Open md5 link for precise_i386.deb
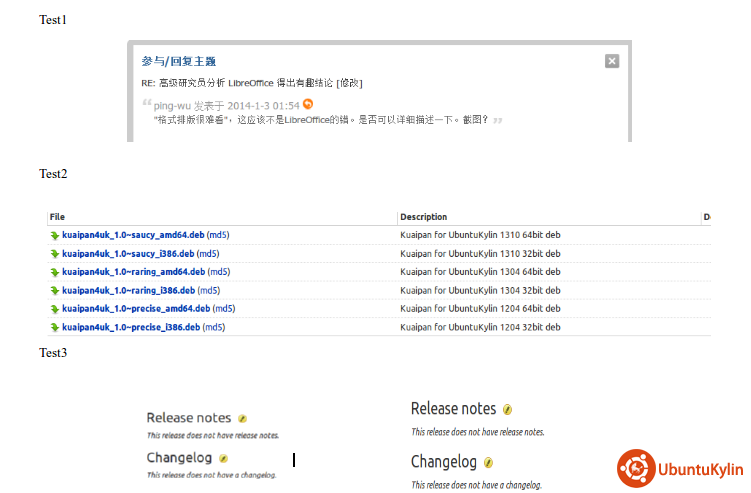This screenshot has width=751, height=493. tap(213, 327)
